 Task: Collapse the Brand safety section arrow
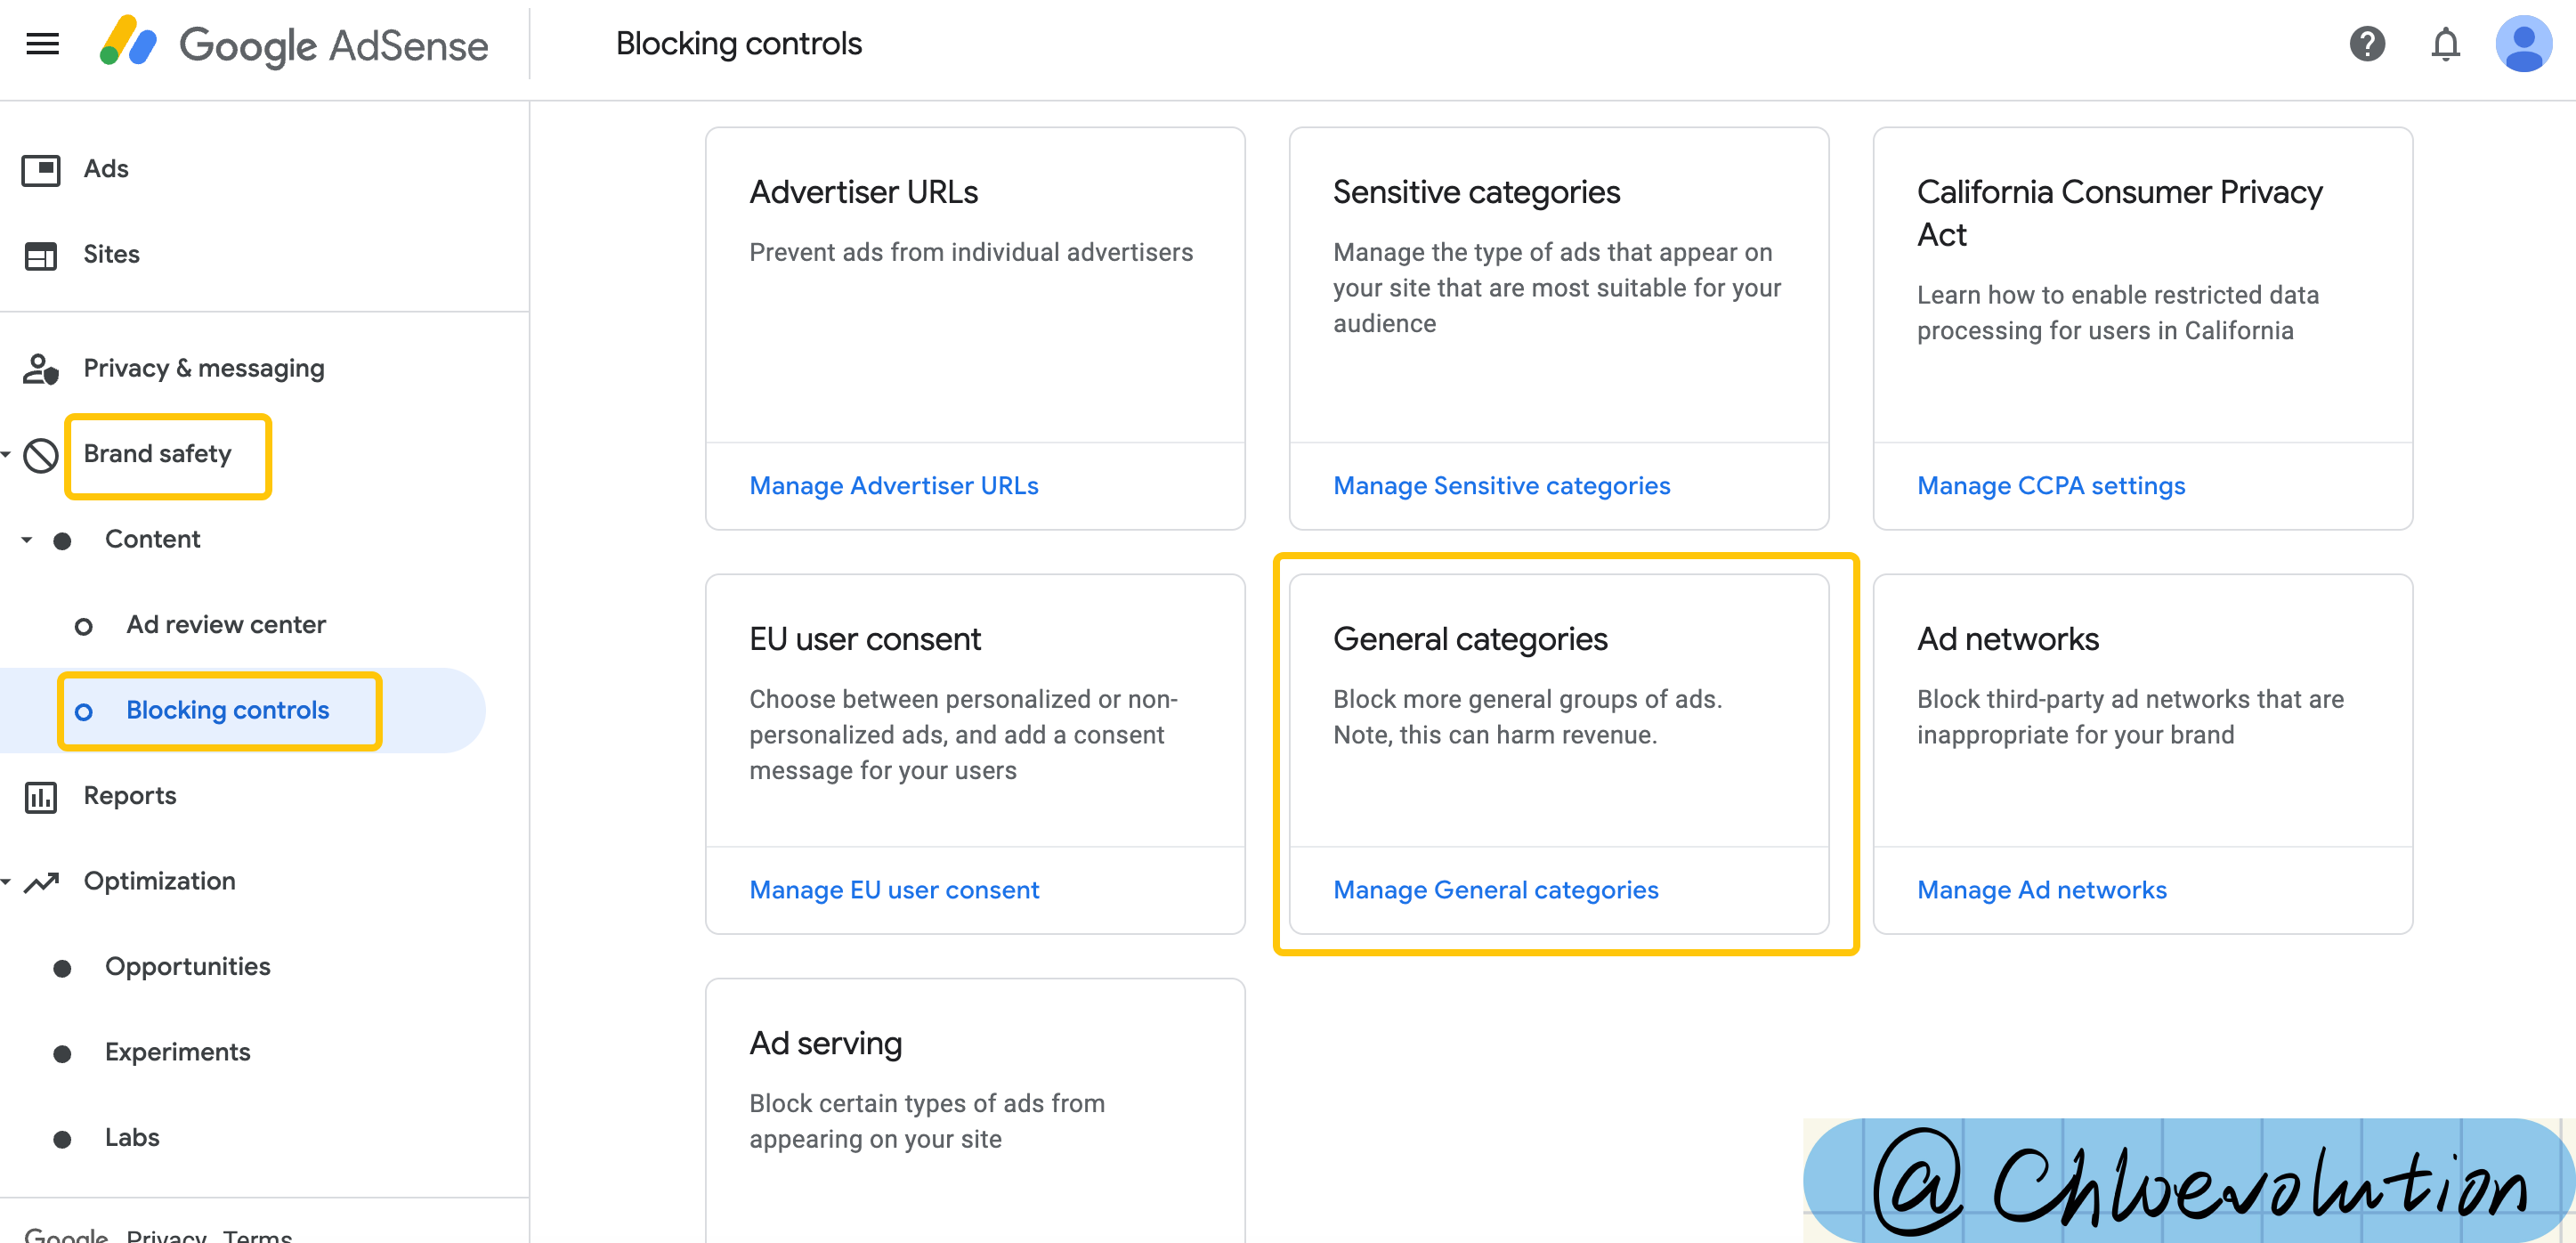pyautogui.click(x=6, y=455)
